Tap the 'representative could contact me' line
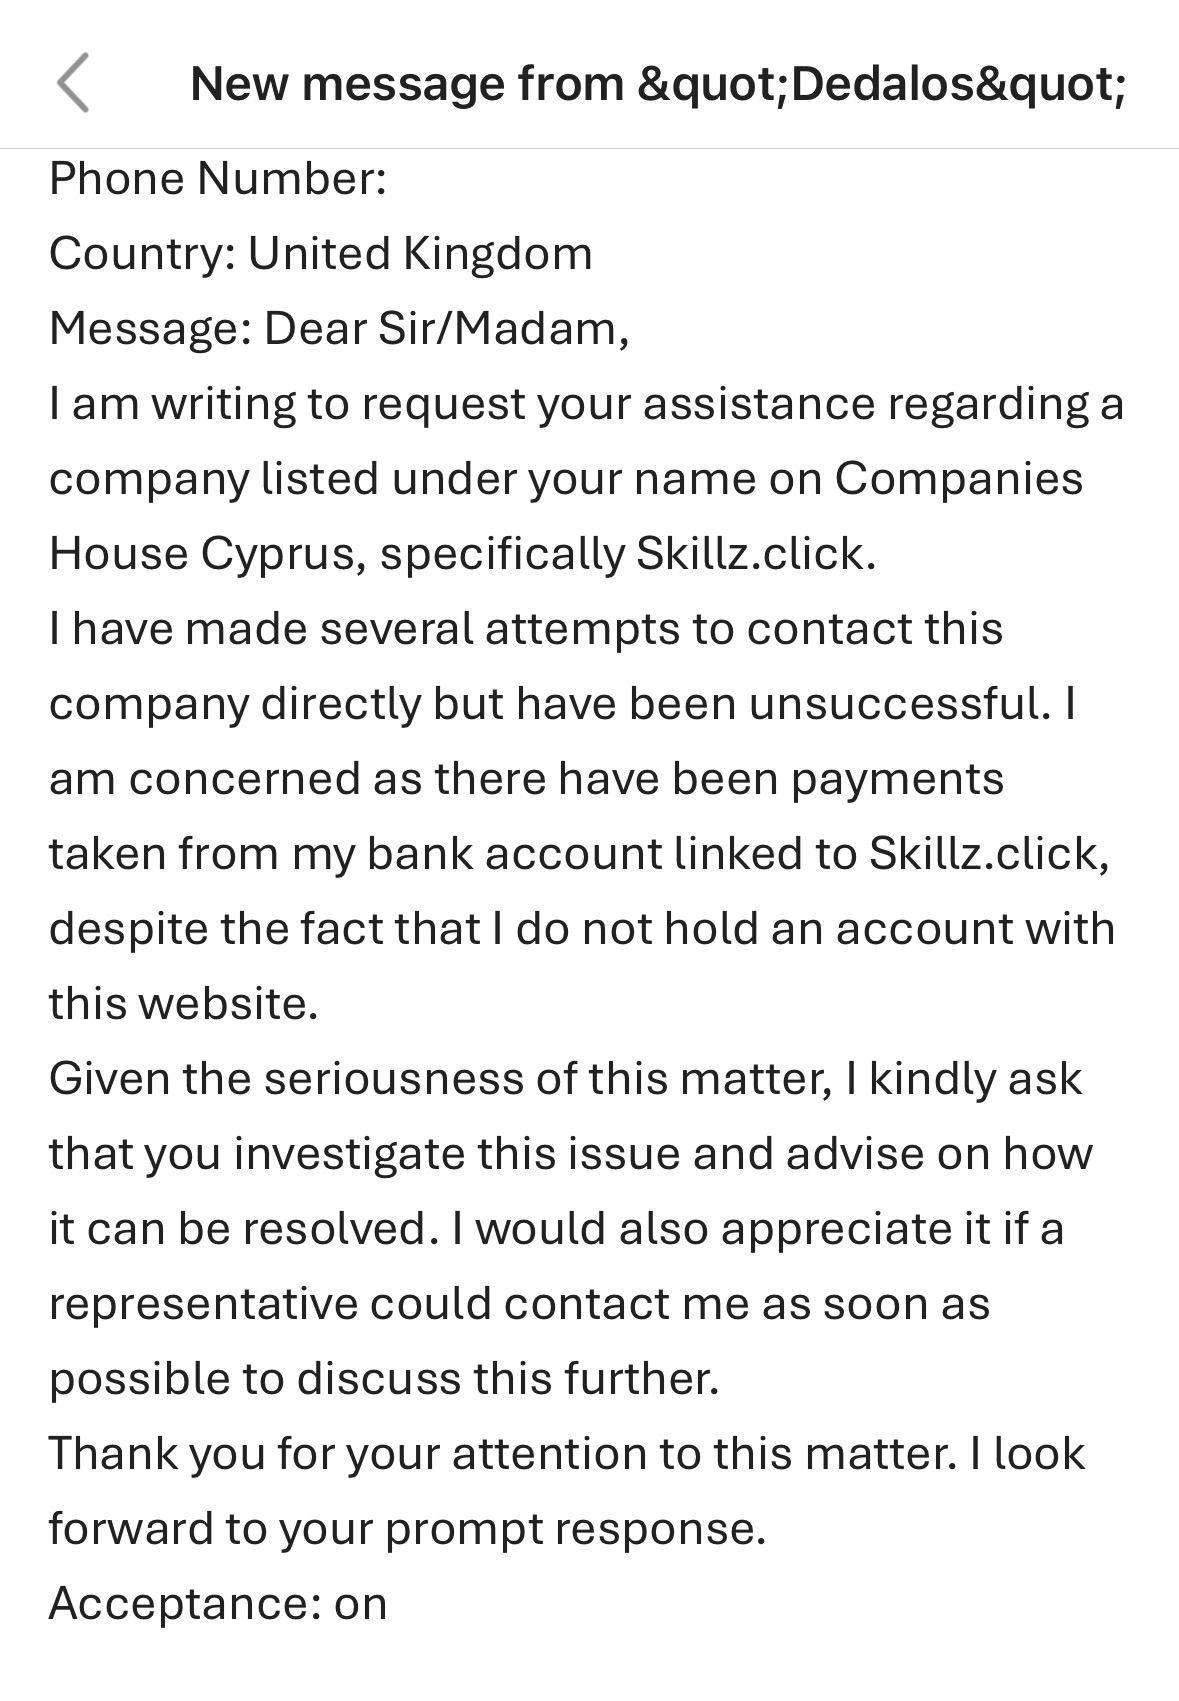 [x=520, y=1304]
